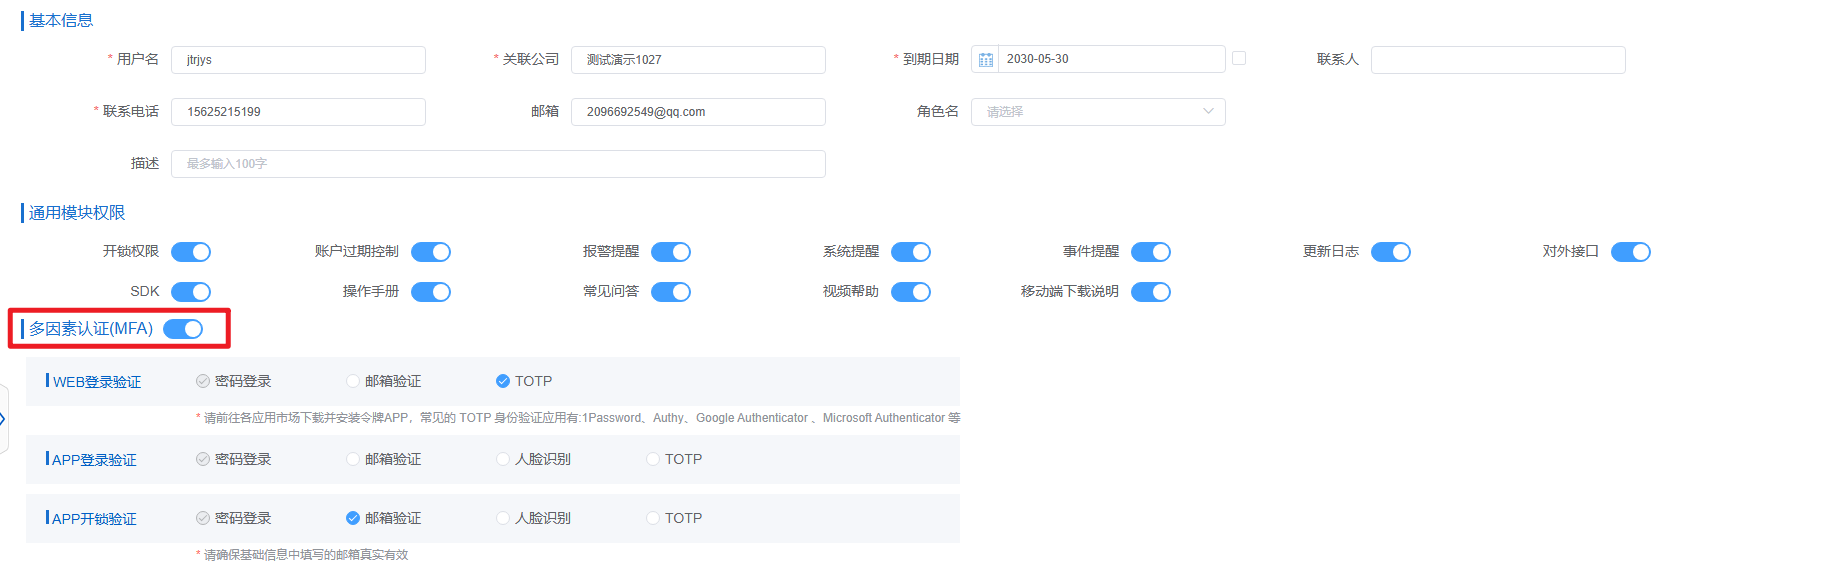Turn off the 多因素认证(MFA) switch

[183, 329]
